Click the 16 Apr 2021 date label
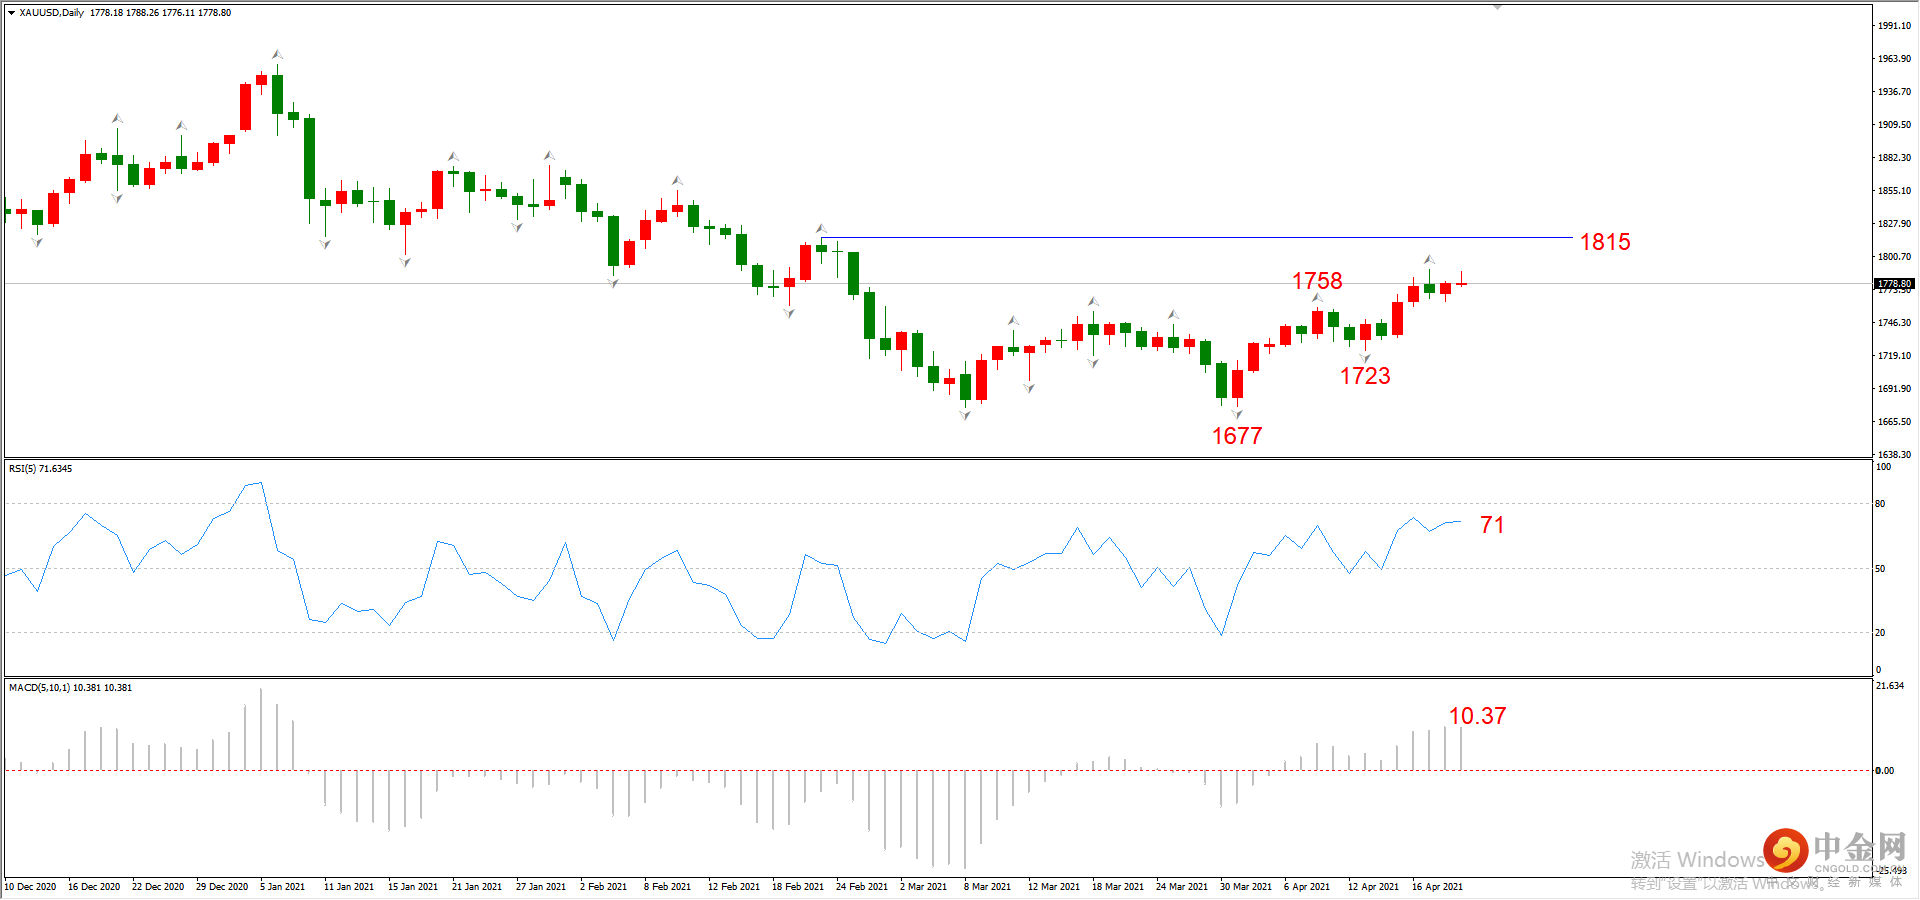The height and width of the screenshot is (900, 1920). coord(1437,887)
